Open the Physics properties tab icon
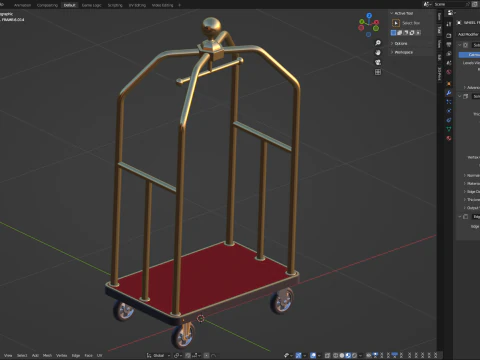The width and height of the screenshot is (480, 360). 449,111
